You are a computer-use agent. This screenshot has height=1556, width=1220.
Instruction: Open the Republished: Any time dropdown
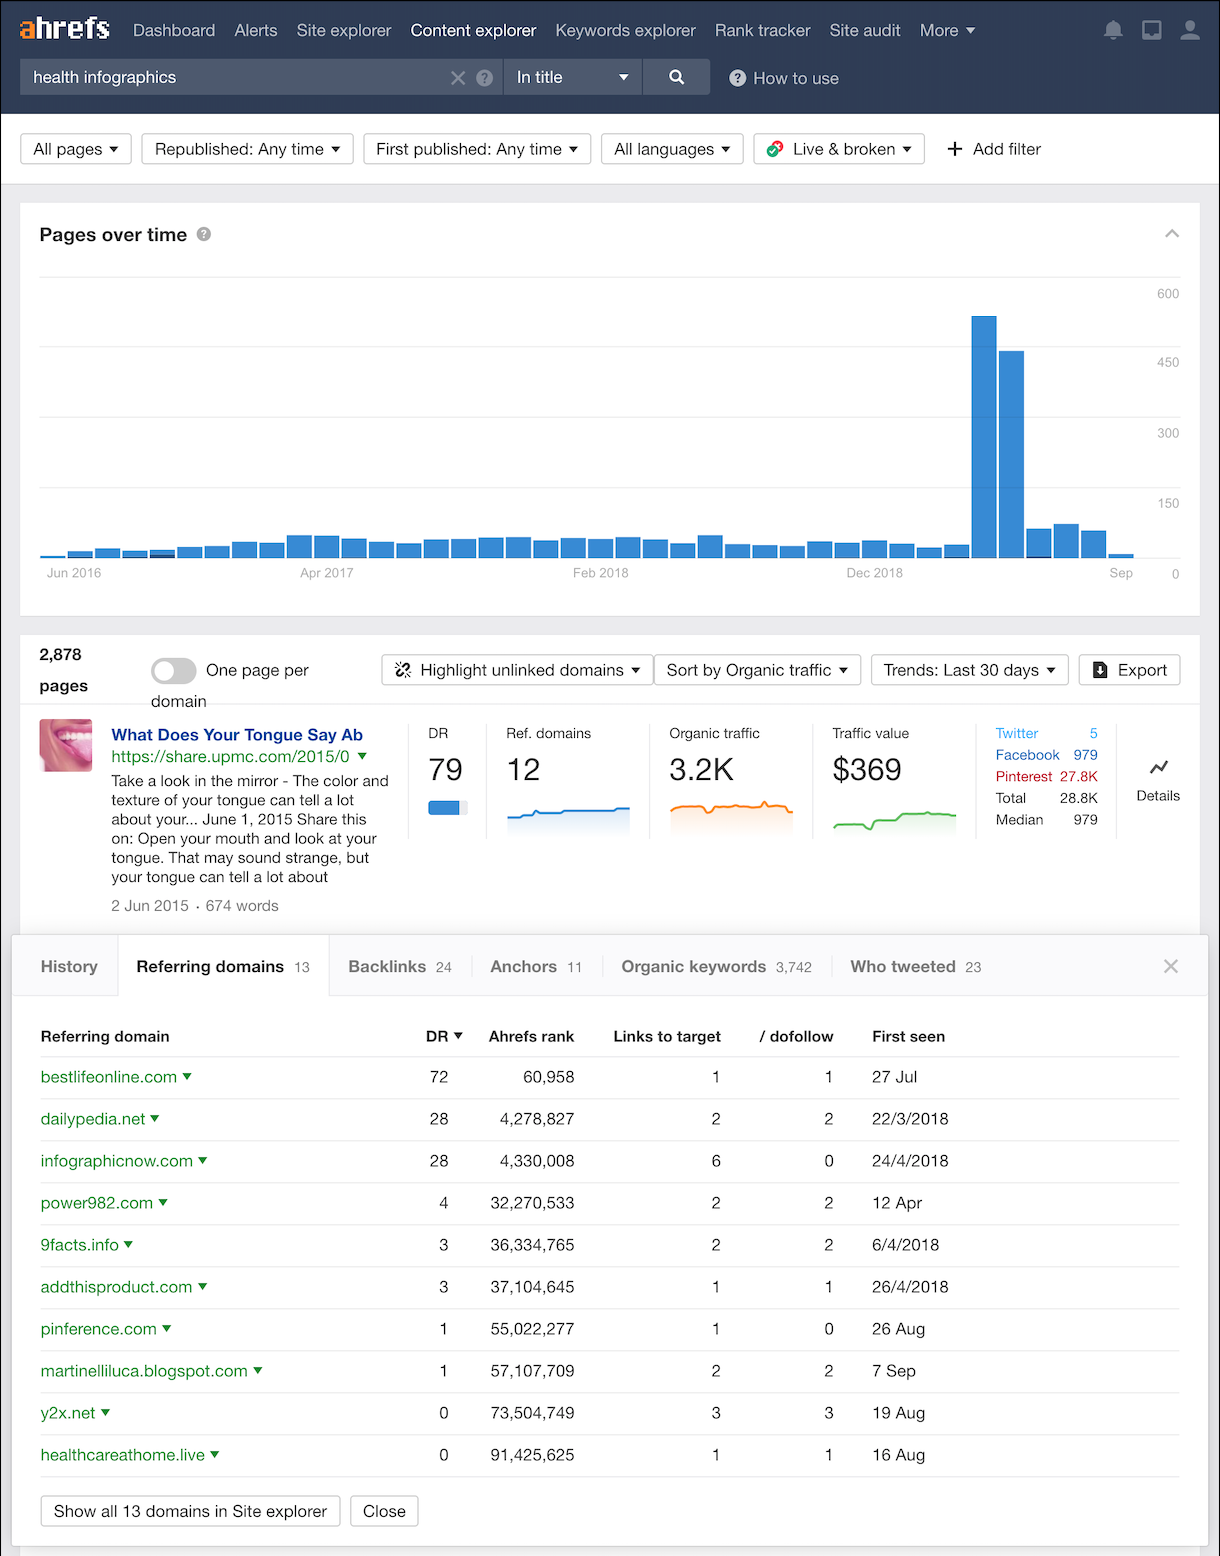pos(247,149)
